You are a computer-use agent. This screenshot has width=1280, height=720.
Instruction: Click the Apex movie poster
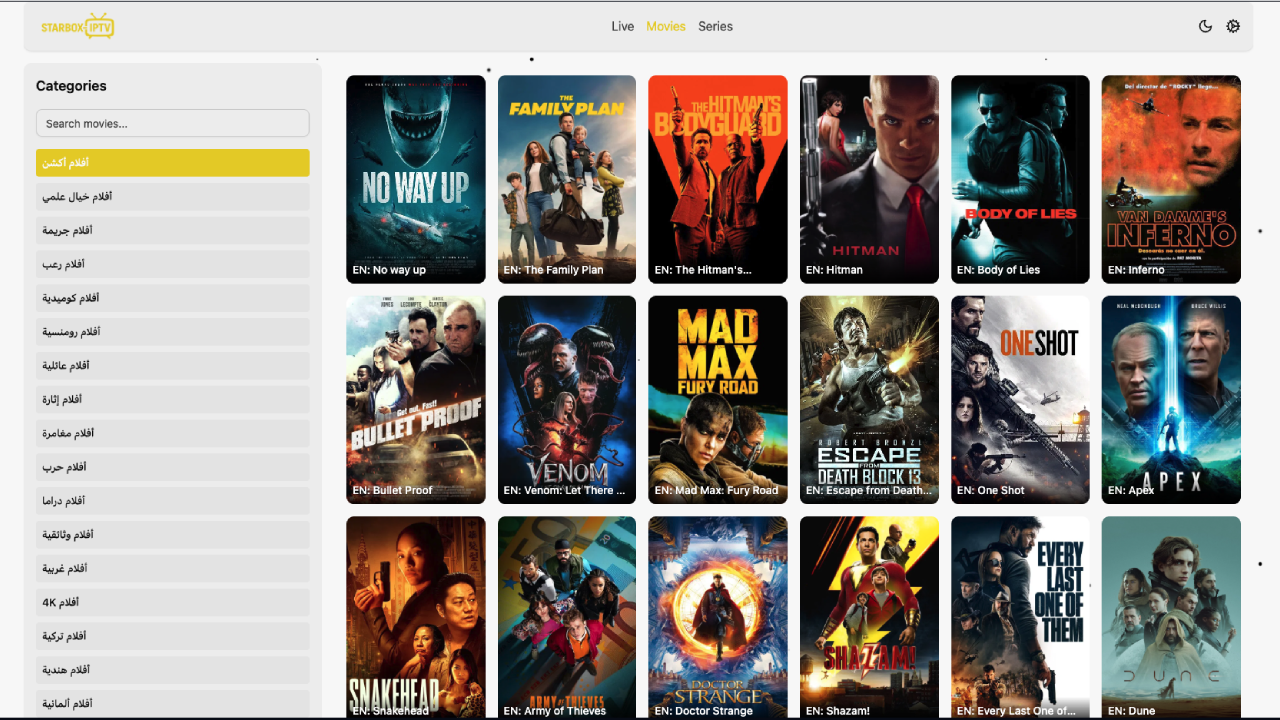[x=1171, y=400]
